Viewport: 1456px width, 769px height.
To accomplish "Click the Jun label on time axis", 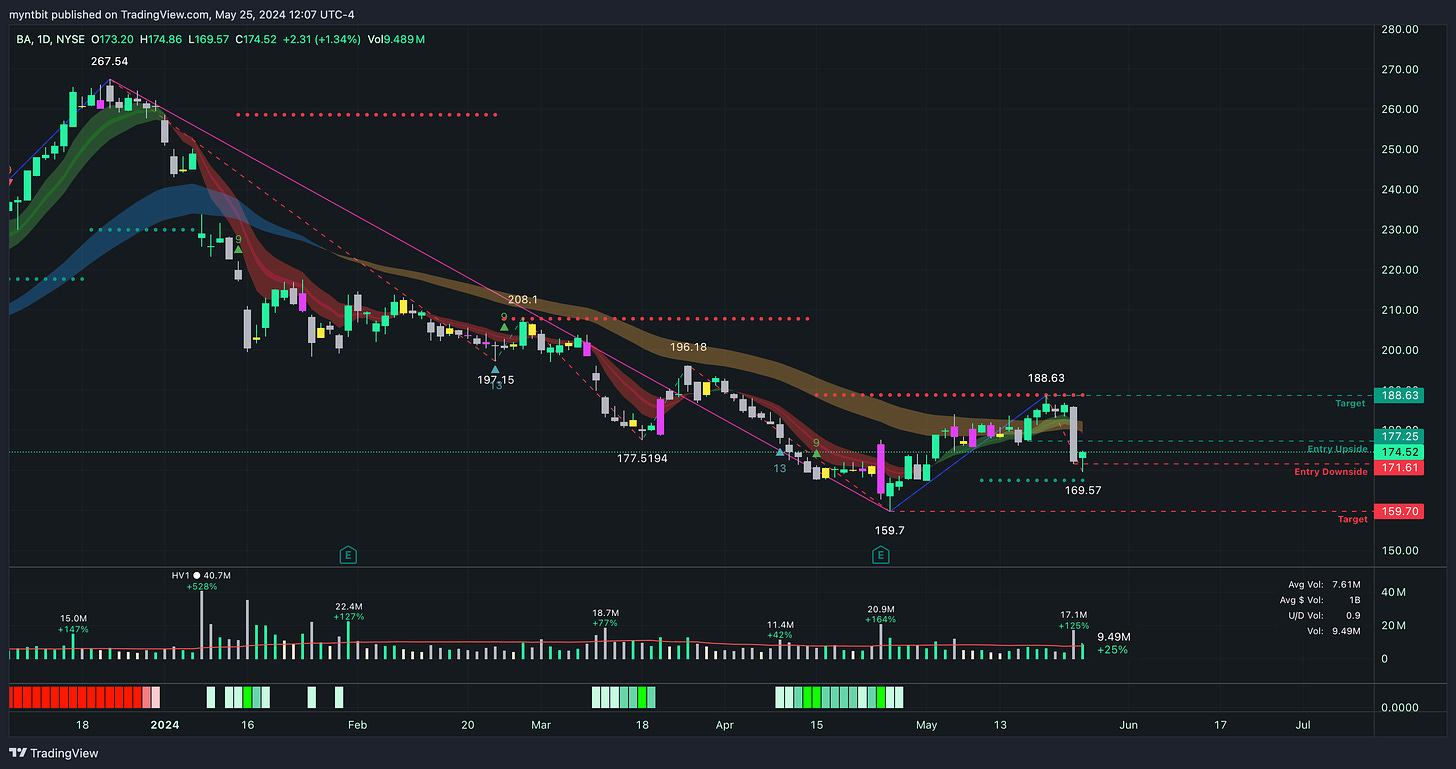I will coord(1129,725).
